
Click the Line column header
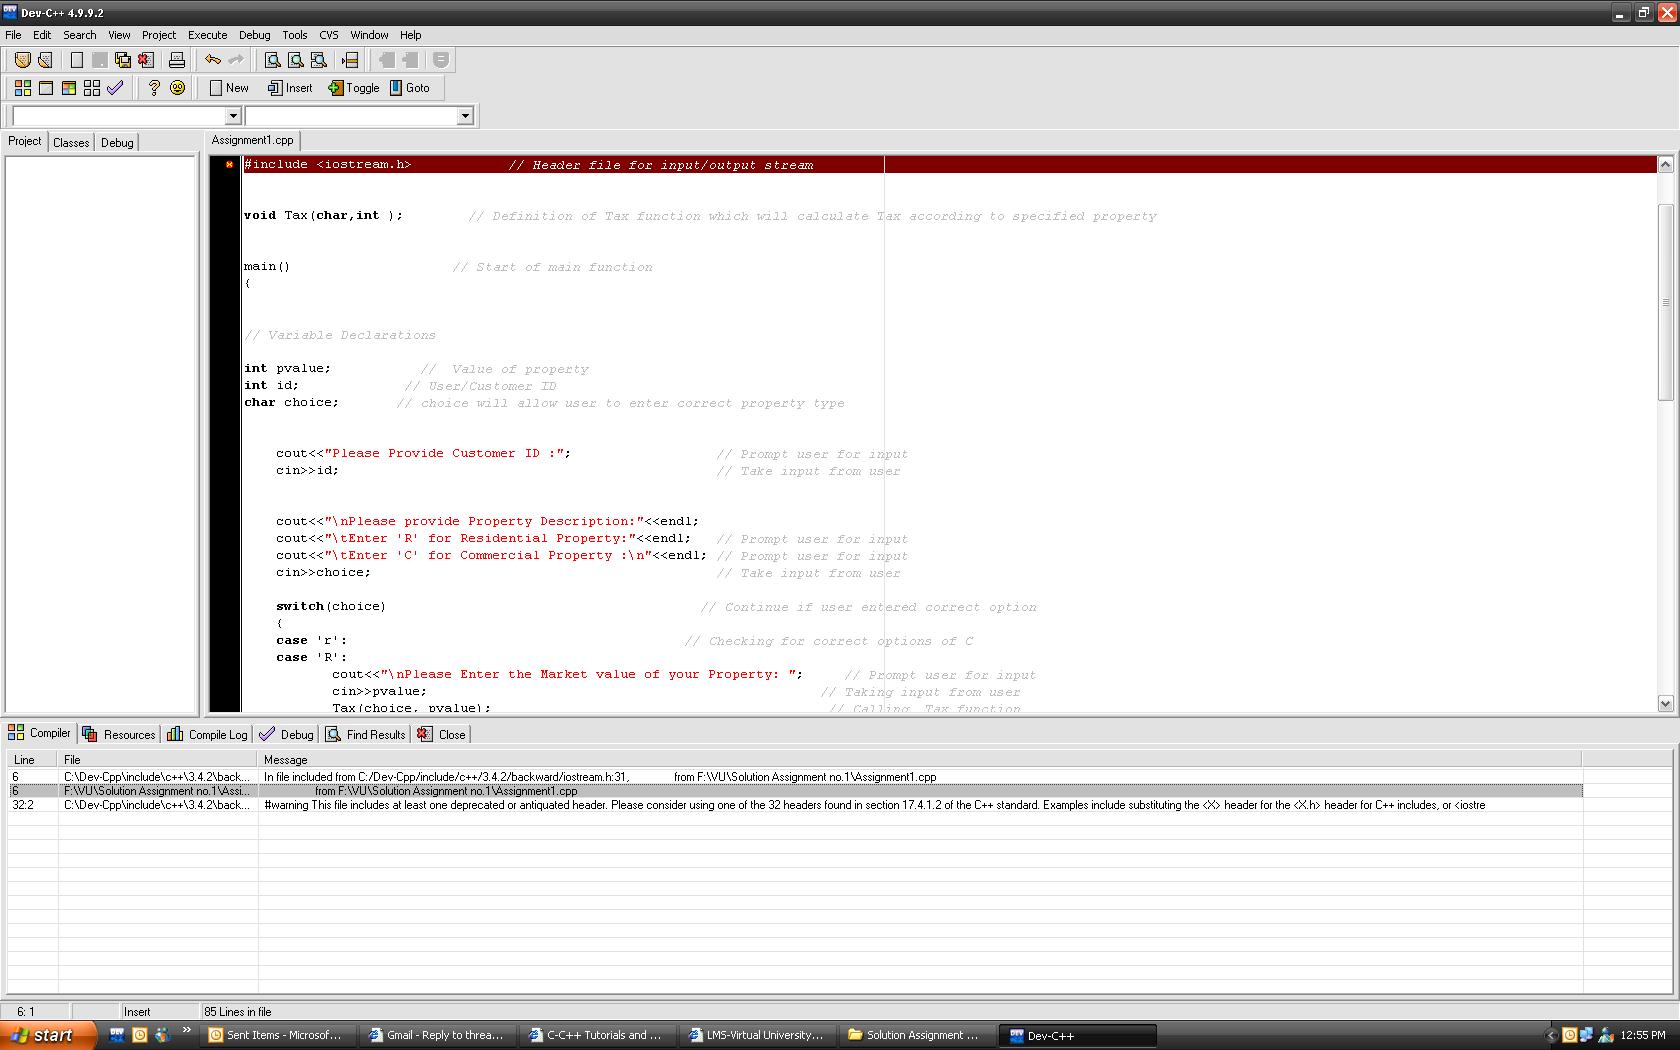pos(32,760)
